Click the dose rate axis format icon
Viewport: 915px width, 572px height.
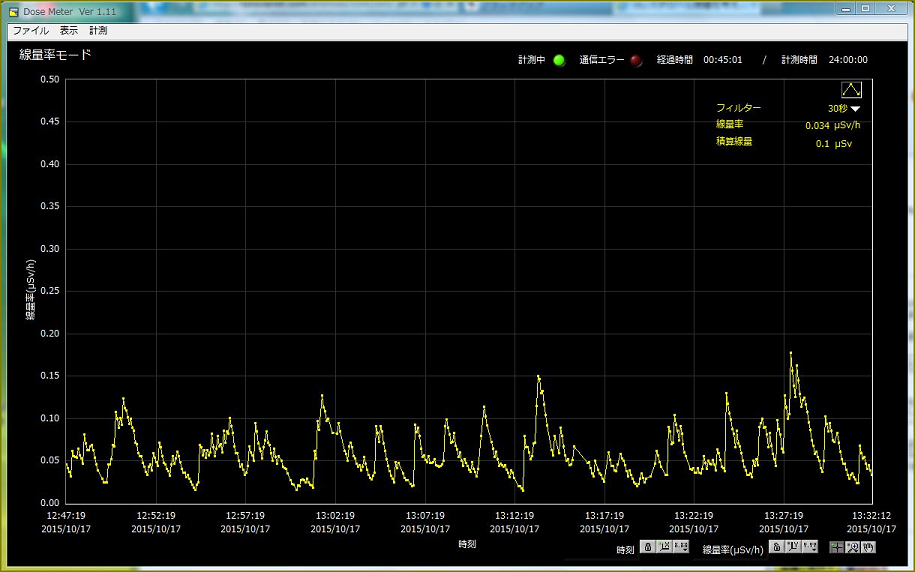pos(810,546)
